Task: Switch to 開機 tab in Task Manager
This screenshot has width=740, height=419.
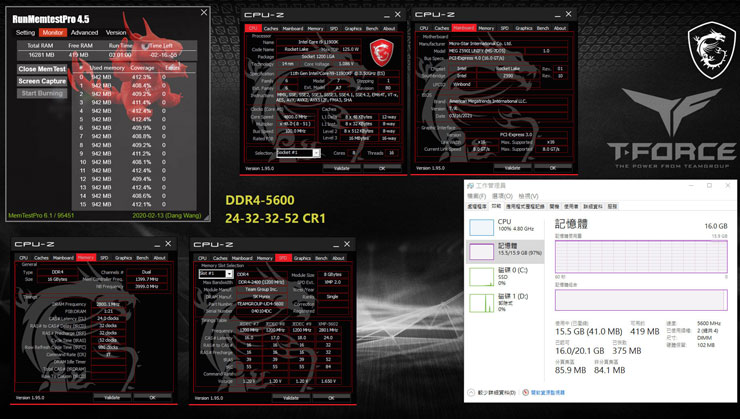Action: click(555, 206)
